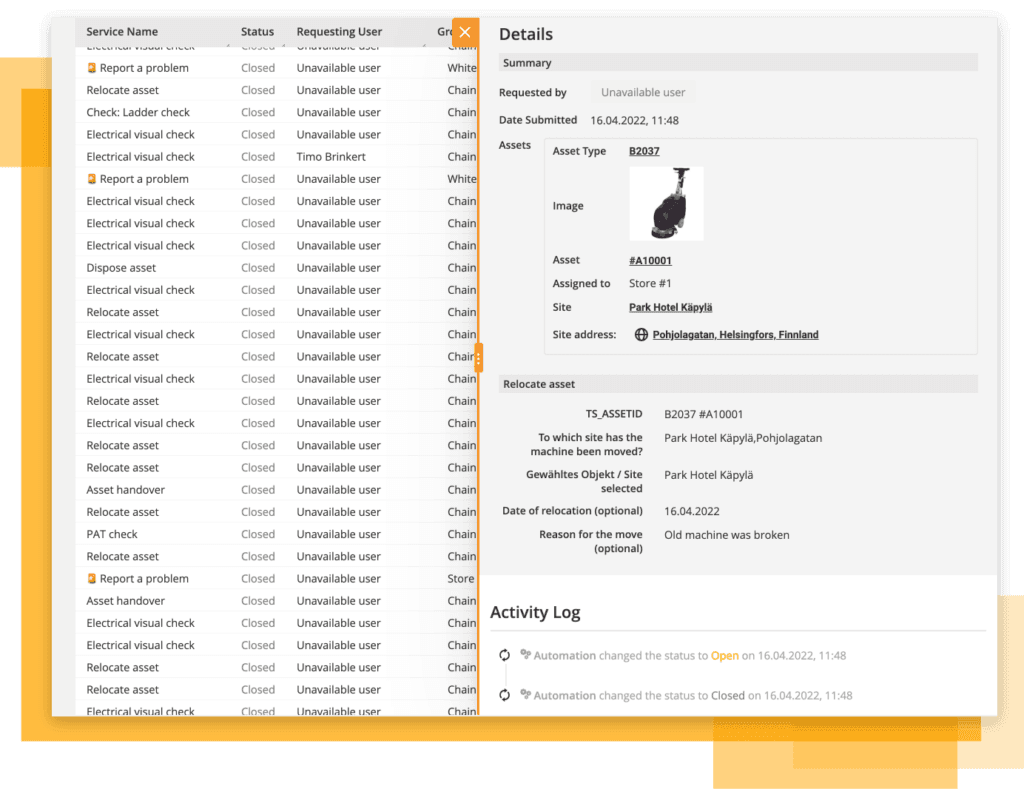The width and height of the screenshot is (1024, 789).
Task: Click the orange Open status in activity log
Action: (724, 655)
